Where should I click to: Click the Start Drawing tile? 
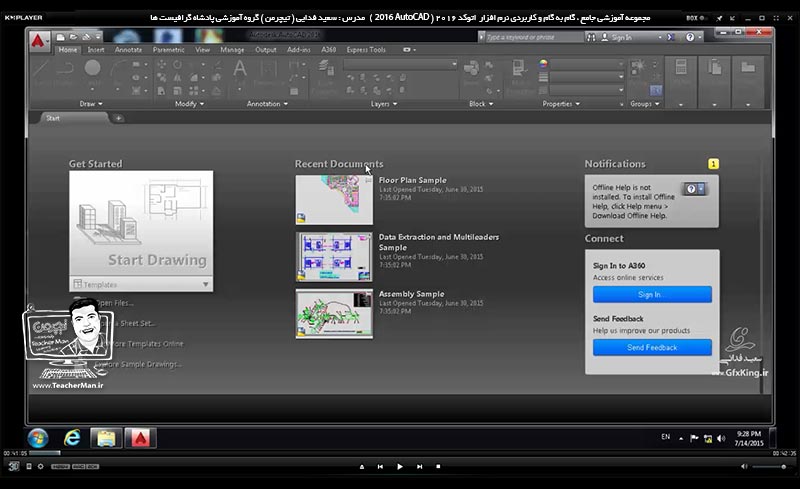point(141,224)
